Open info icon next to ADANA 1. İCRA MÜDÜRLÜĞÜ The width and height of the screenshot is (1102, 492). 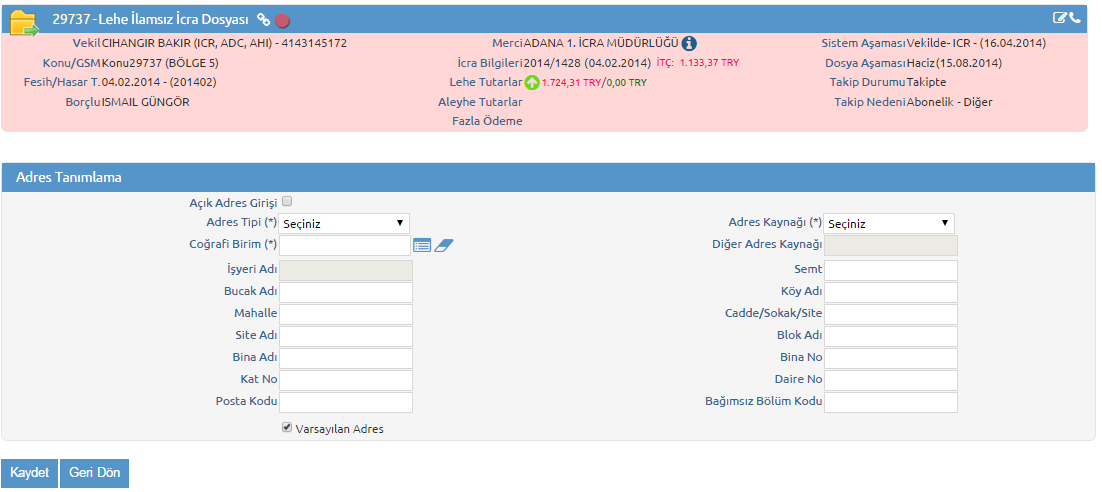click(x=689, y=44)
